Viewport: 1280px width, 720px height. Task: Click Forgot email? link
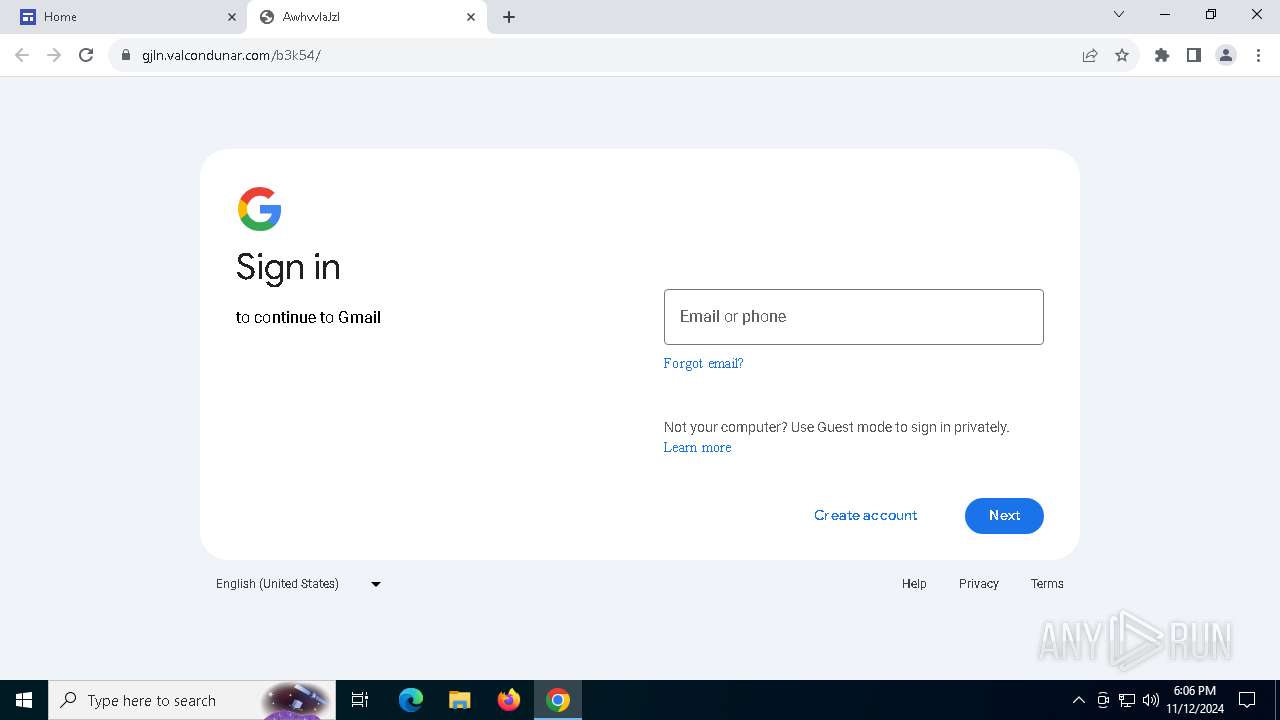point(703,363)
